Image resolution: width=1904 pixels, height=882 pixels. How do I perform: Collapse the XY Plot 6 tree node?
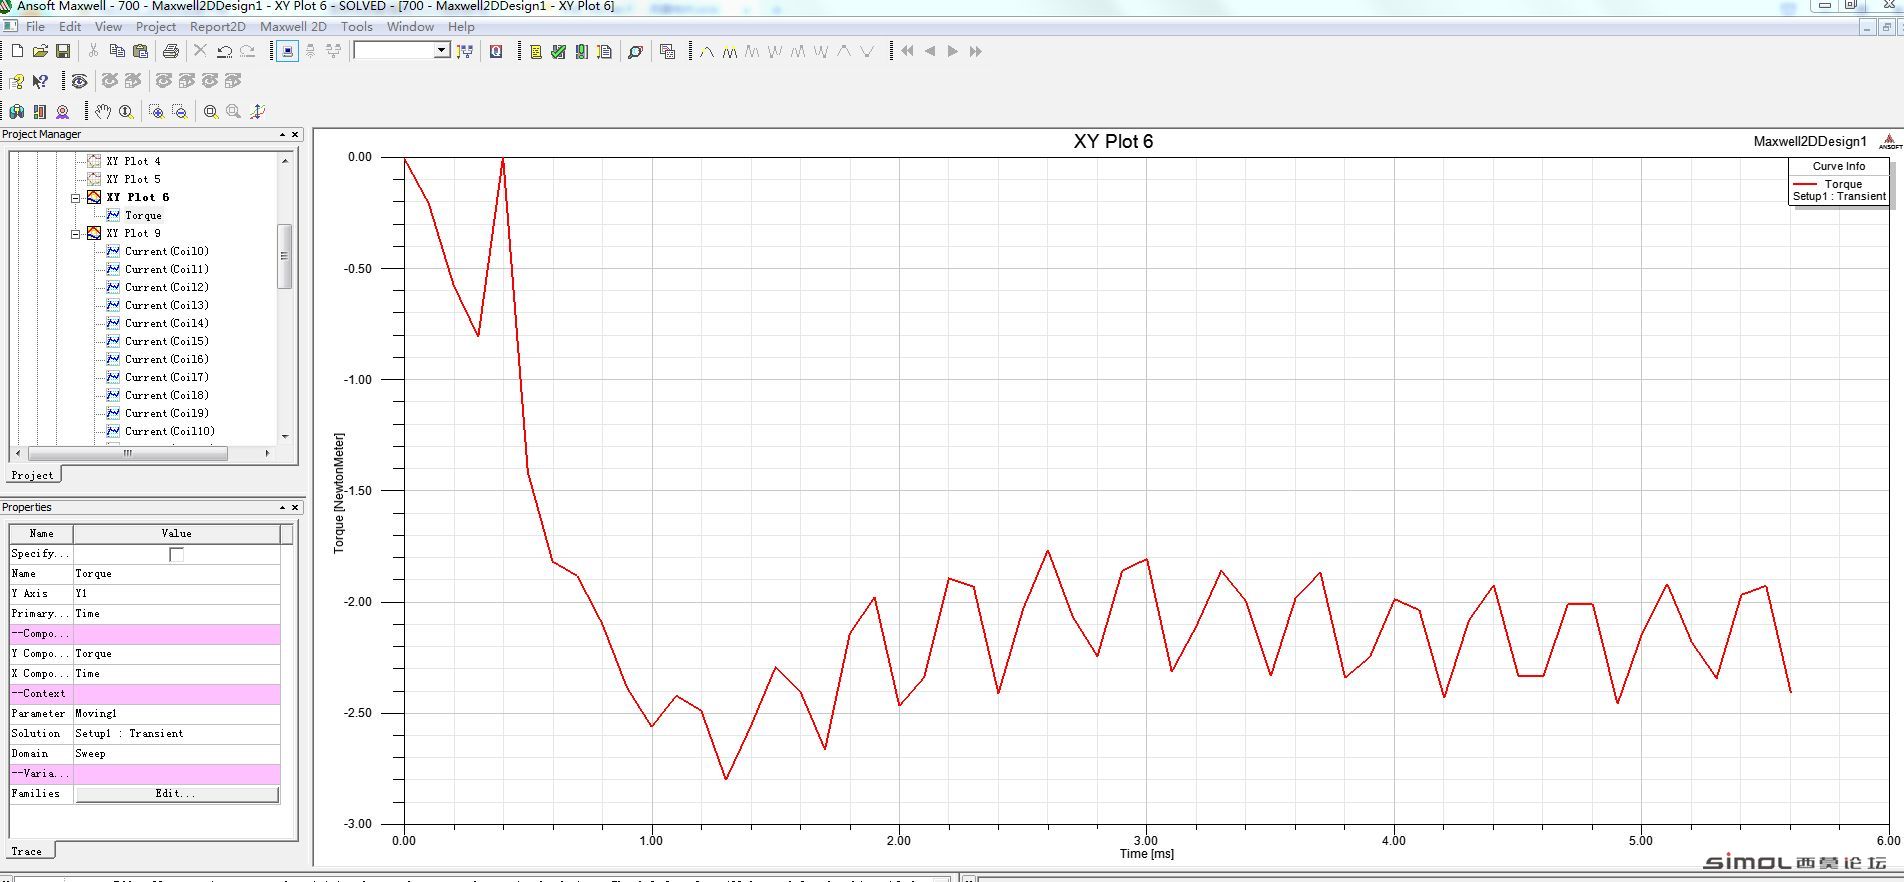[76, 198]
